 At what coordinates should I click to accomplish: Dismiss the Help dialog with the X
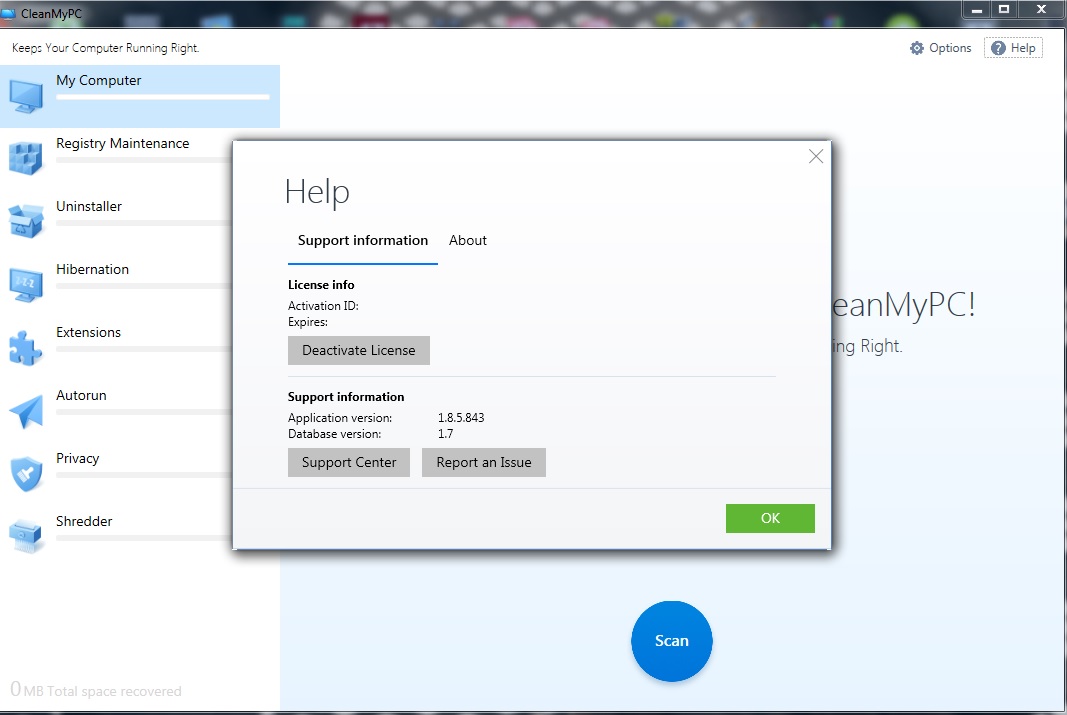point(816,156)
